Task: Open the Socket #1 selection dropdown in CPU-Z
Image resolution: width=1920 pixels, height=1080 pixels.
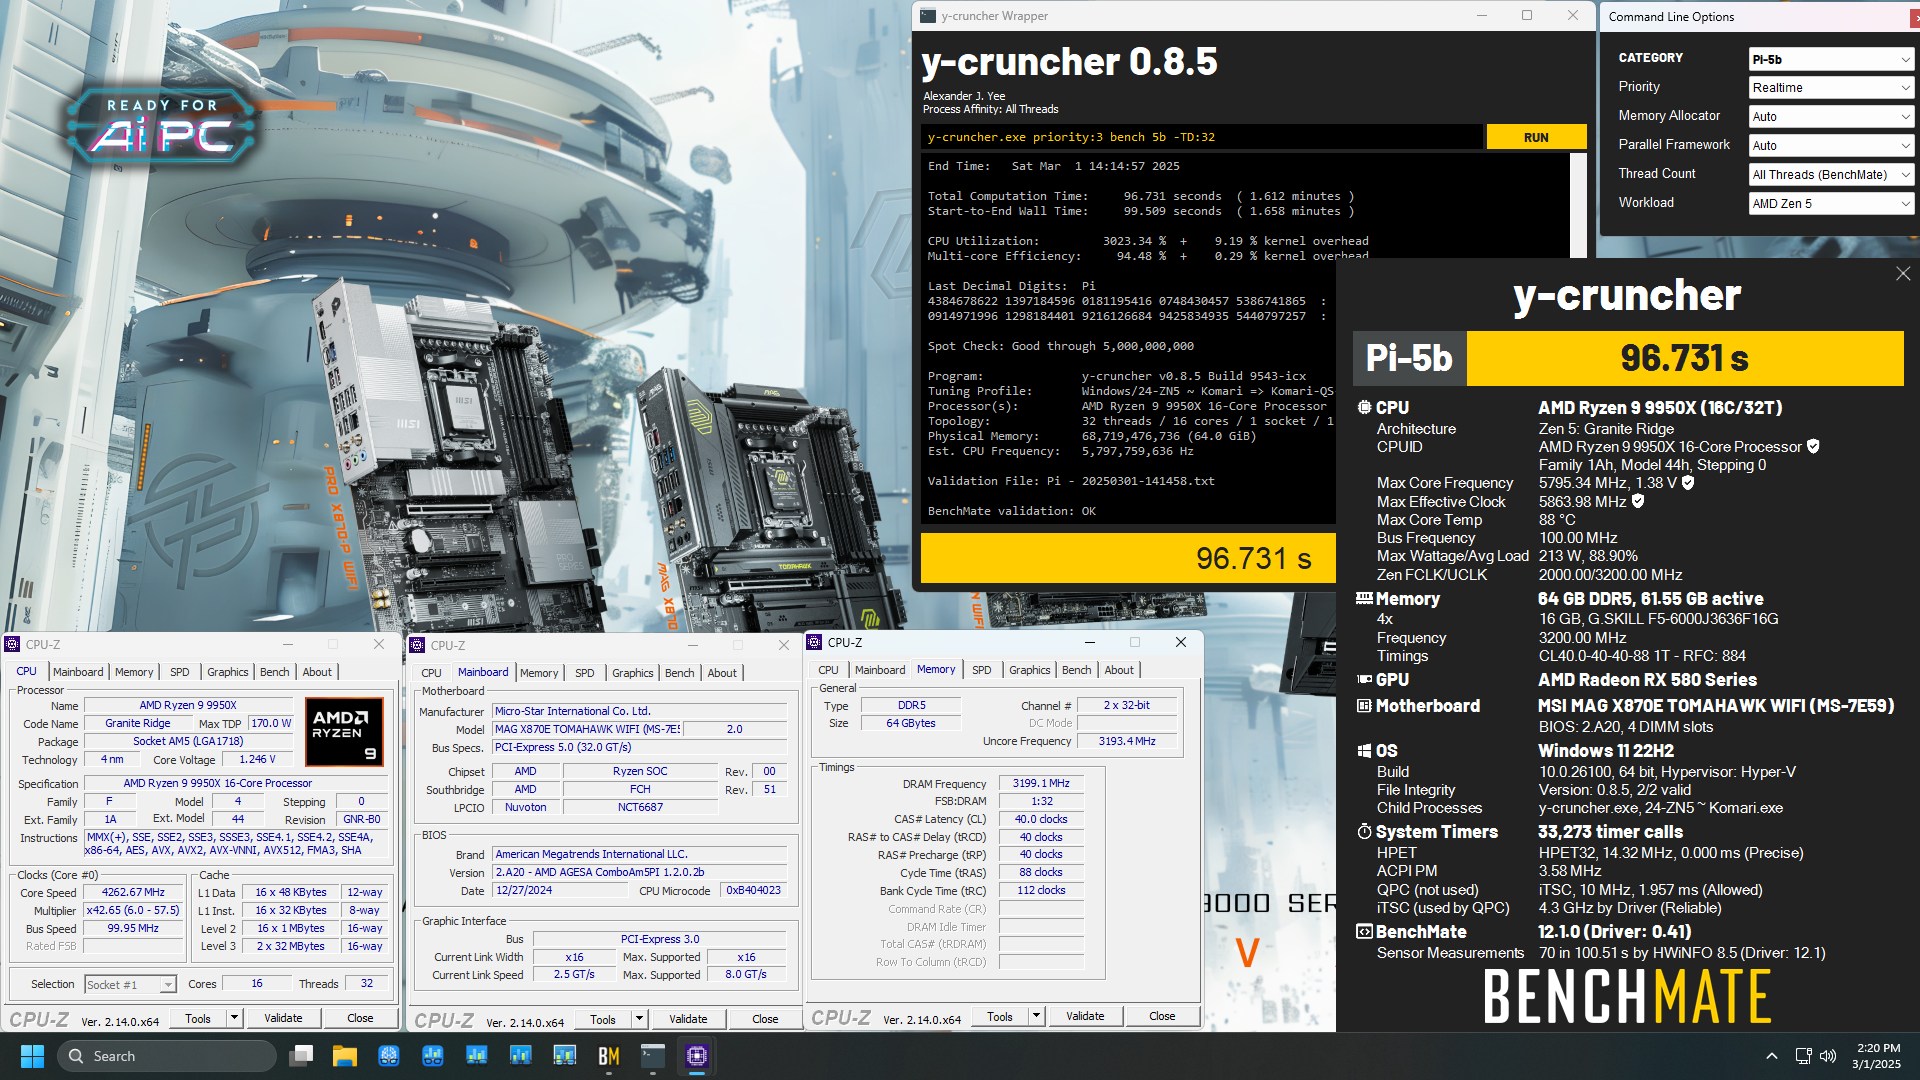Action: [130, 985]
